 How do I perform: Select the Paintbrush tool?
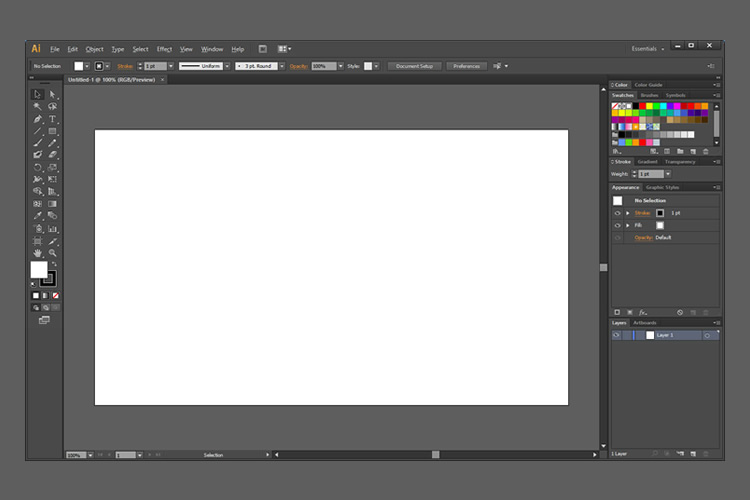click(x=37, y=143)
